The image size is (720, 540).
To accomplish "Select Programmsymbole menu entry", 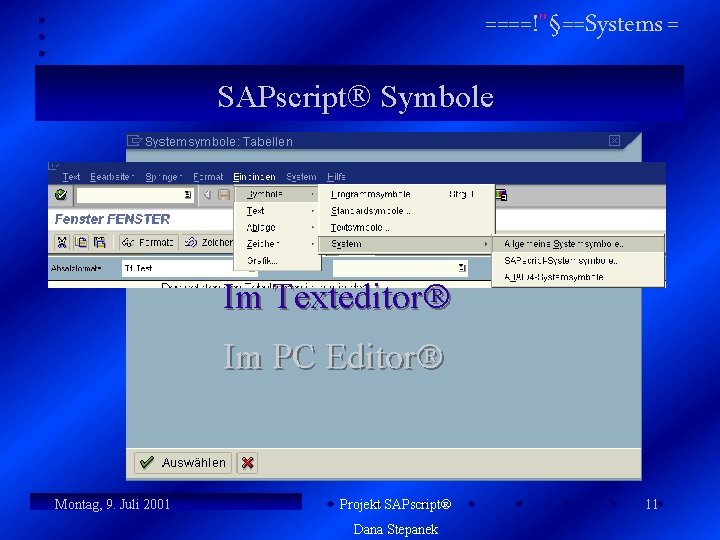I will point(406,194).
